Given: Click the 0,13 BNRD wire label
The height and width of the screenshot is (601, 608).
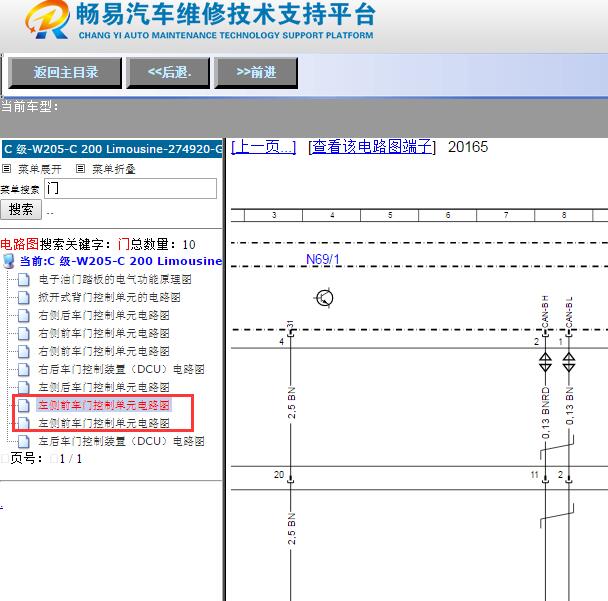Looking at the screenshot, I should [x=546, y=413].
